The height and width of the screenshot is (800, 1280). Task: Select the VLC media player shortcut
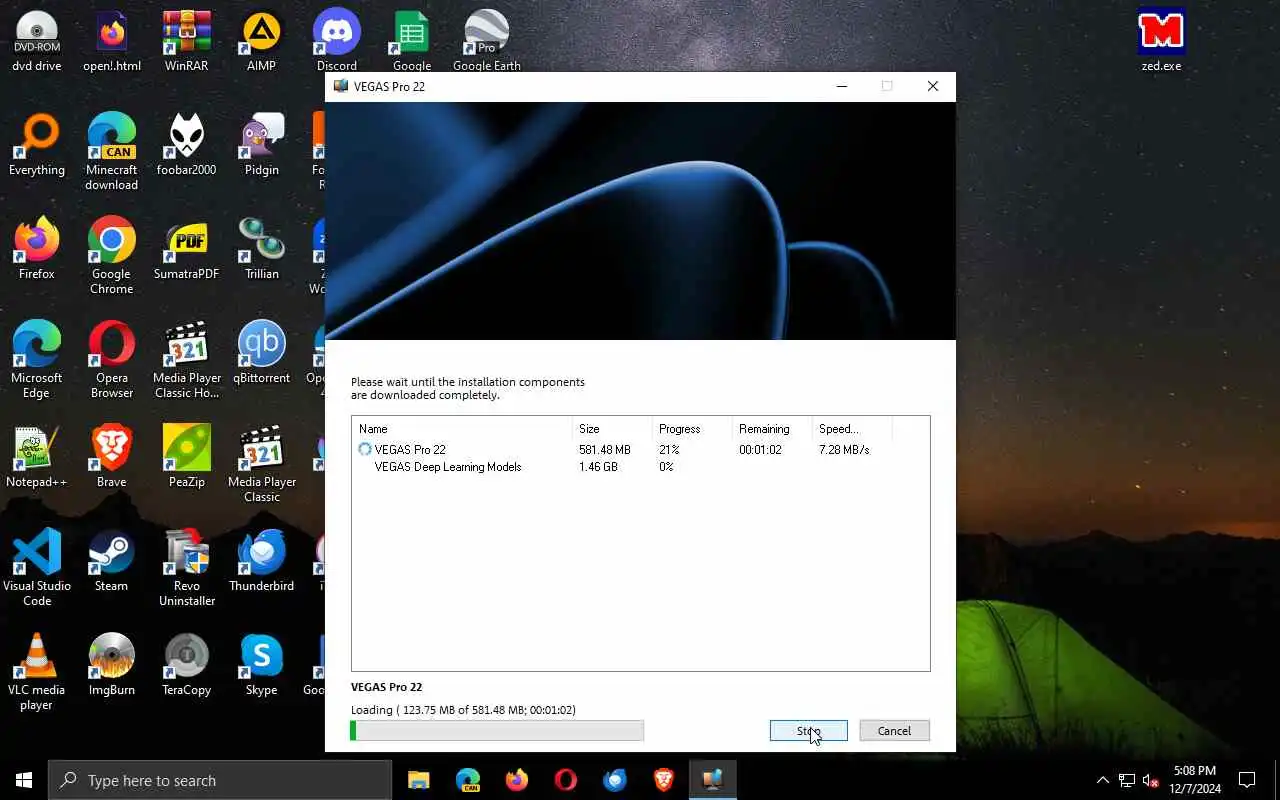coord(37,672)
